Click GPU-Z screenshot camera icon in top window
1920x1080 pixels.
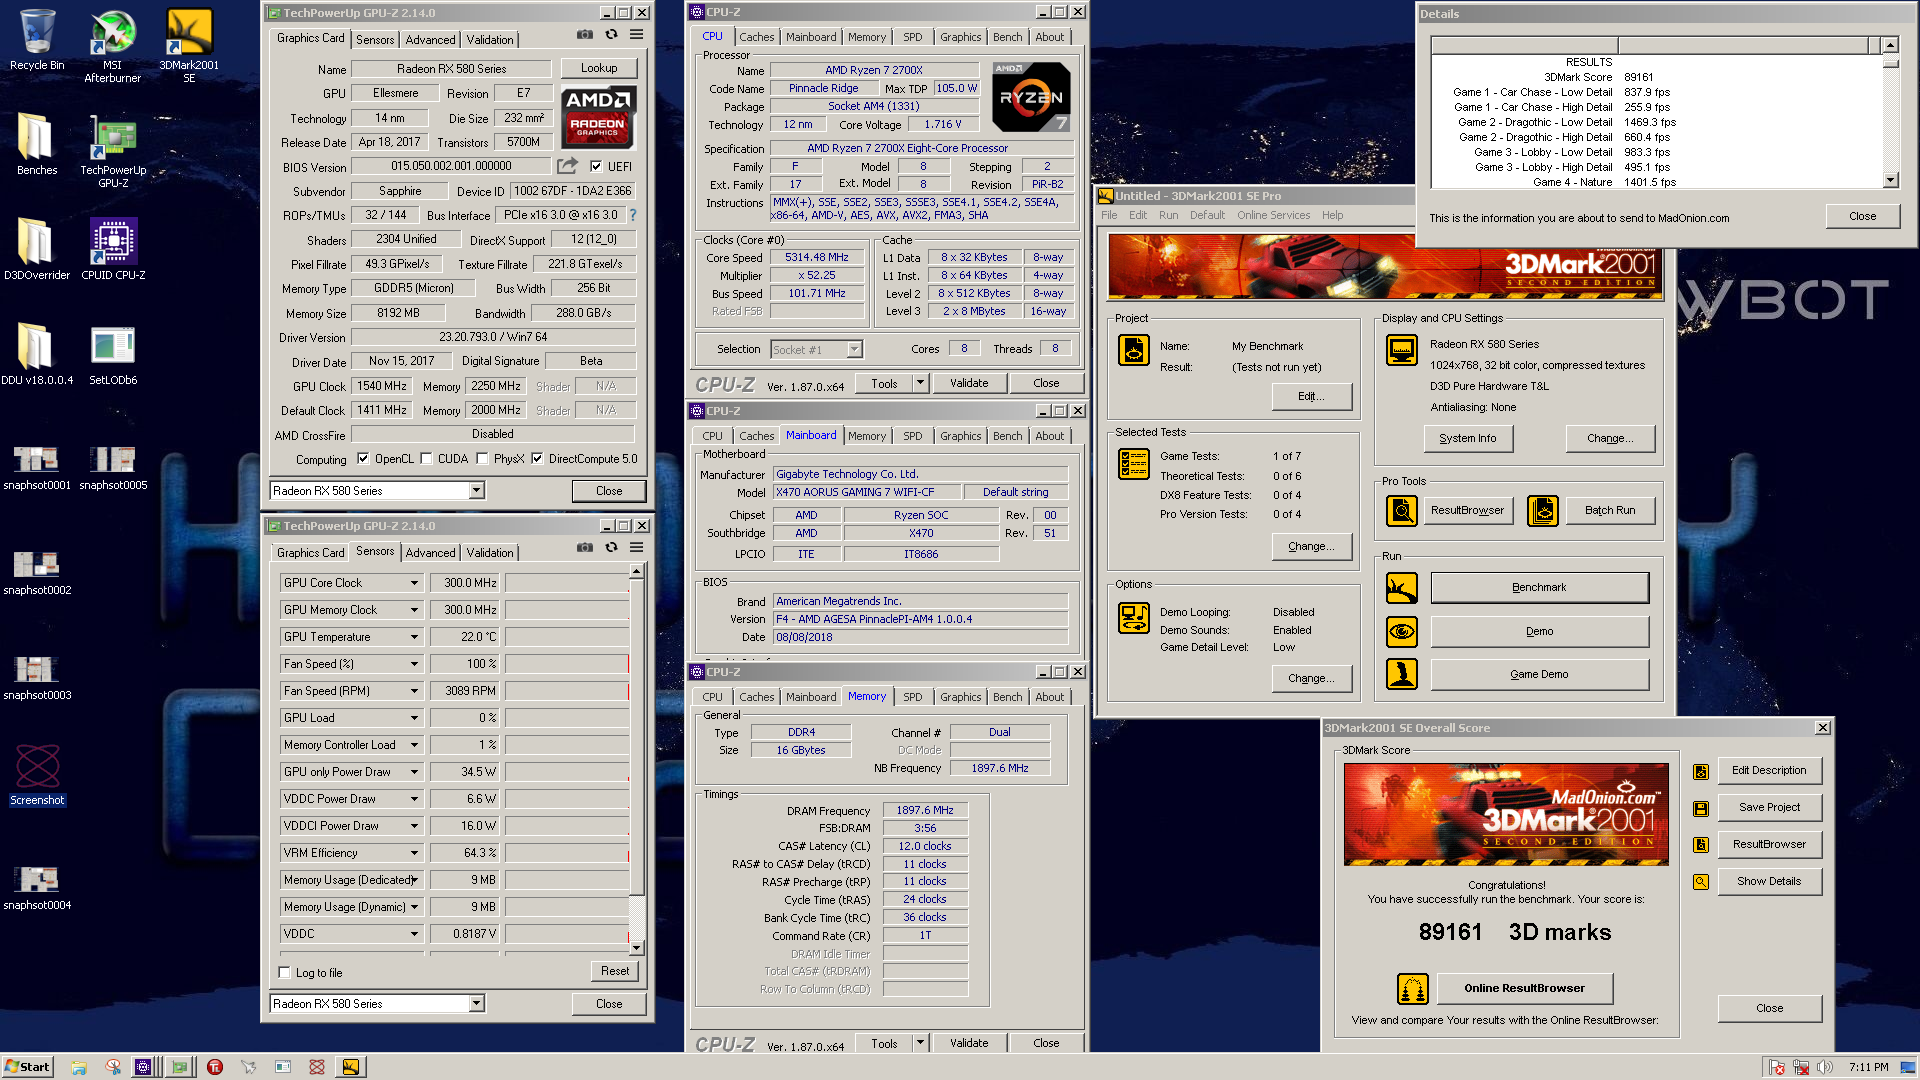pyautogui.click(x=585, y=35)
